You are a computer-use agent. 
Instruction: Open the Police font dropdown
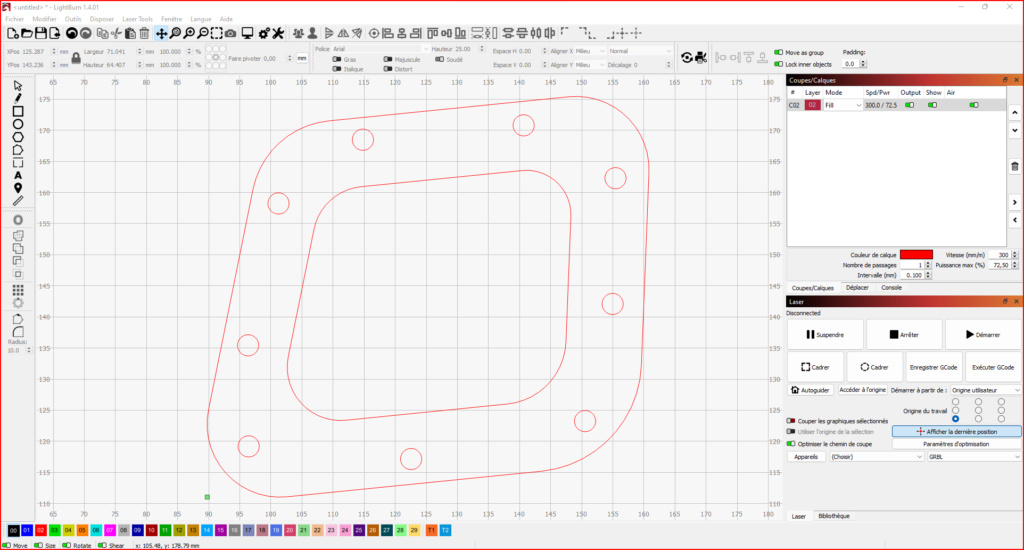coord(381,49)
